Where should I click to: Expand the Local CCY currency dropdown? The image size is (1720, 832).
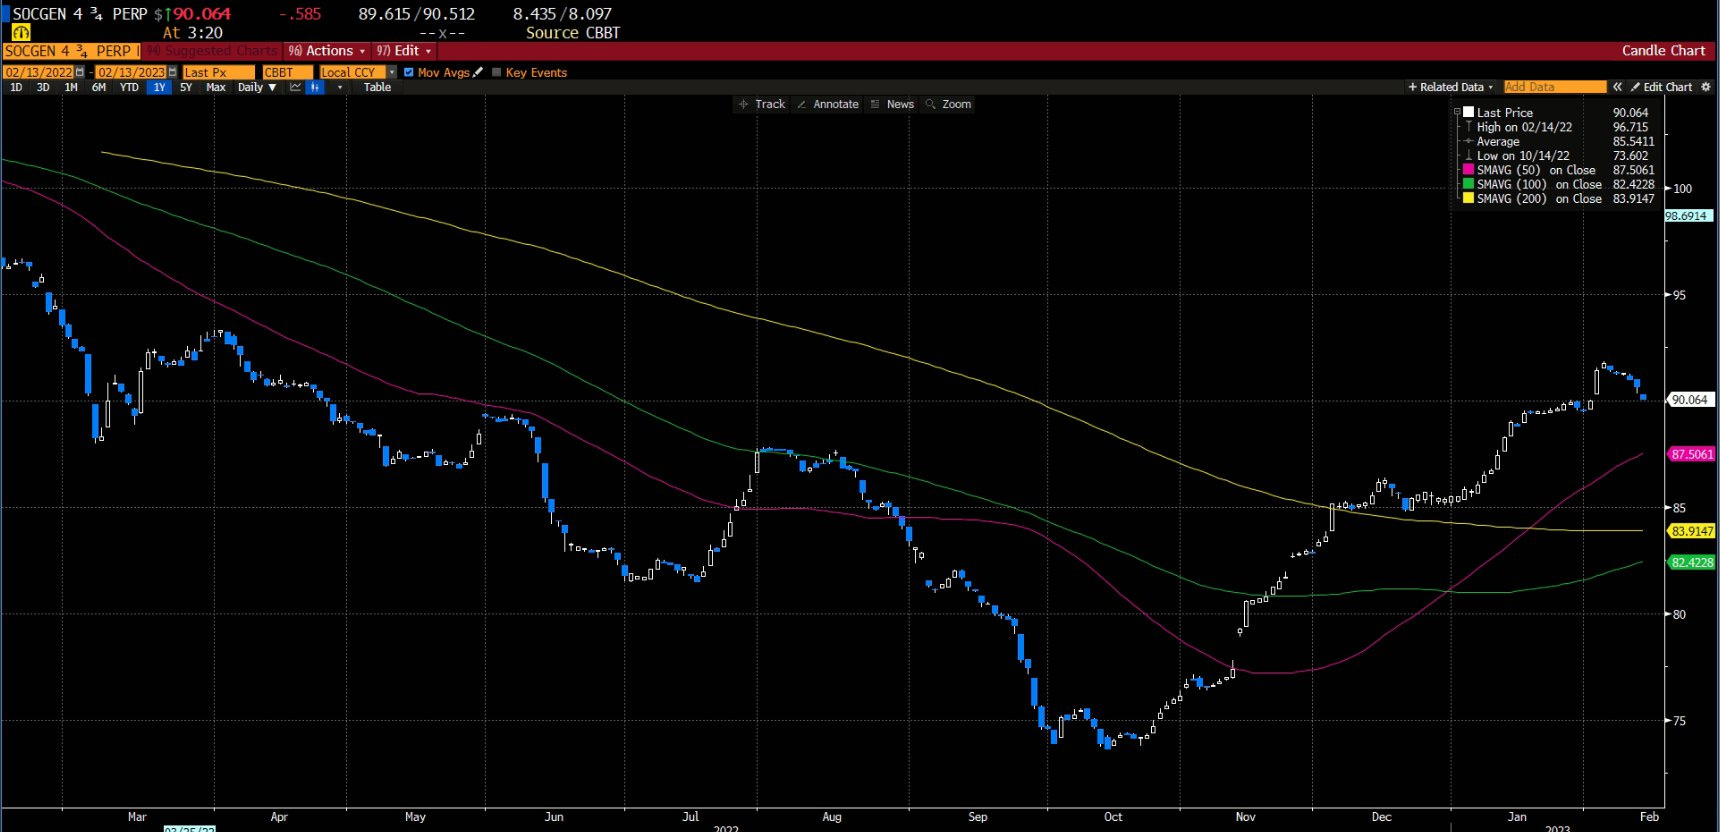[x=392, y=72]
